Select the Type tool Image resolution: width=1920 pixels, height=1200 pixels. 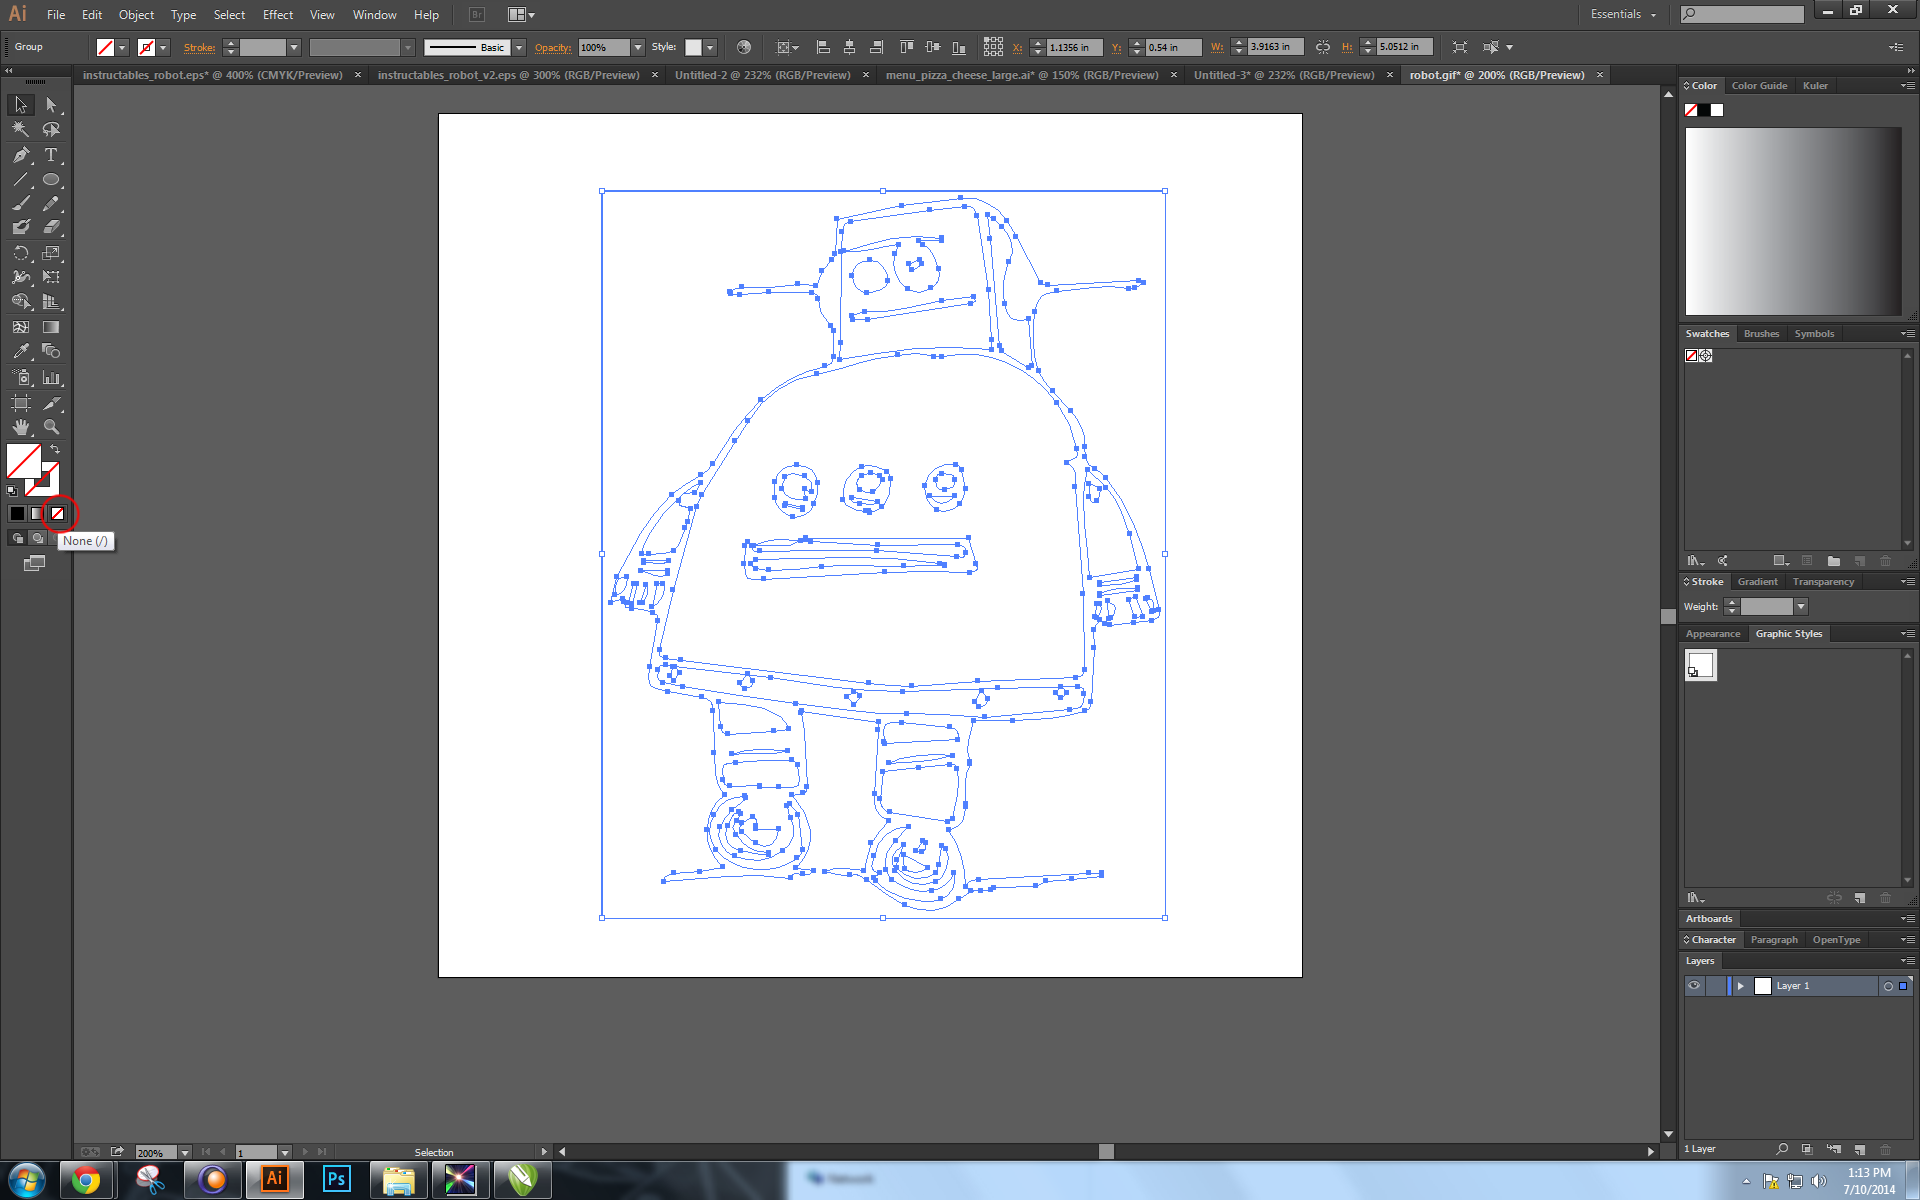(x=51, y=155)
